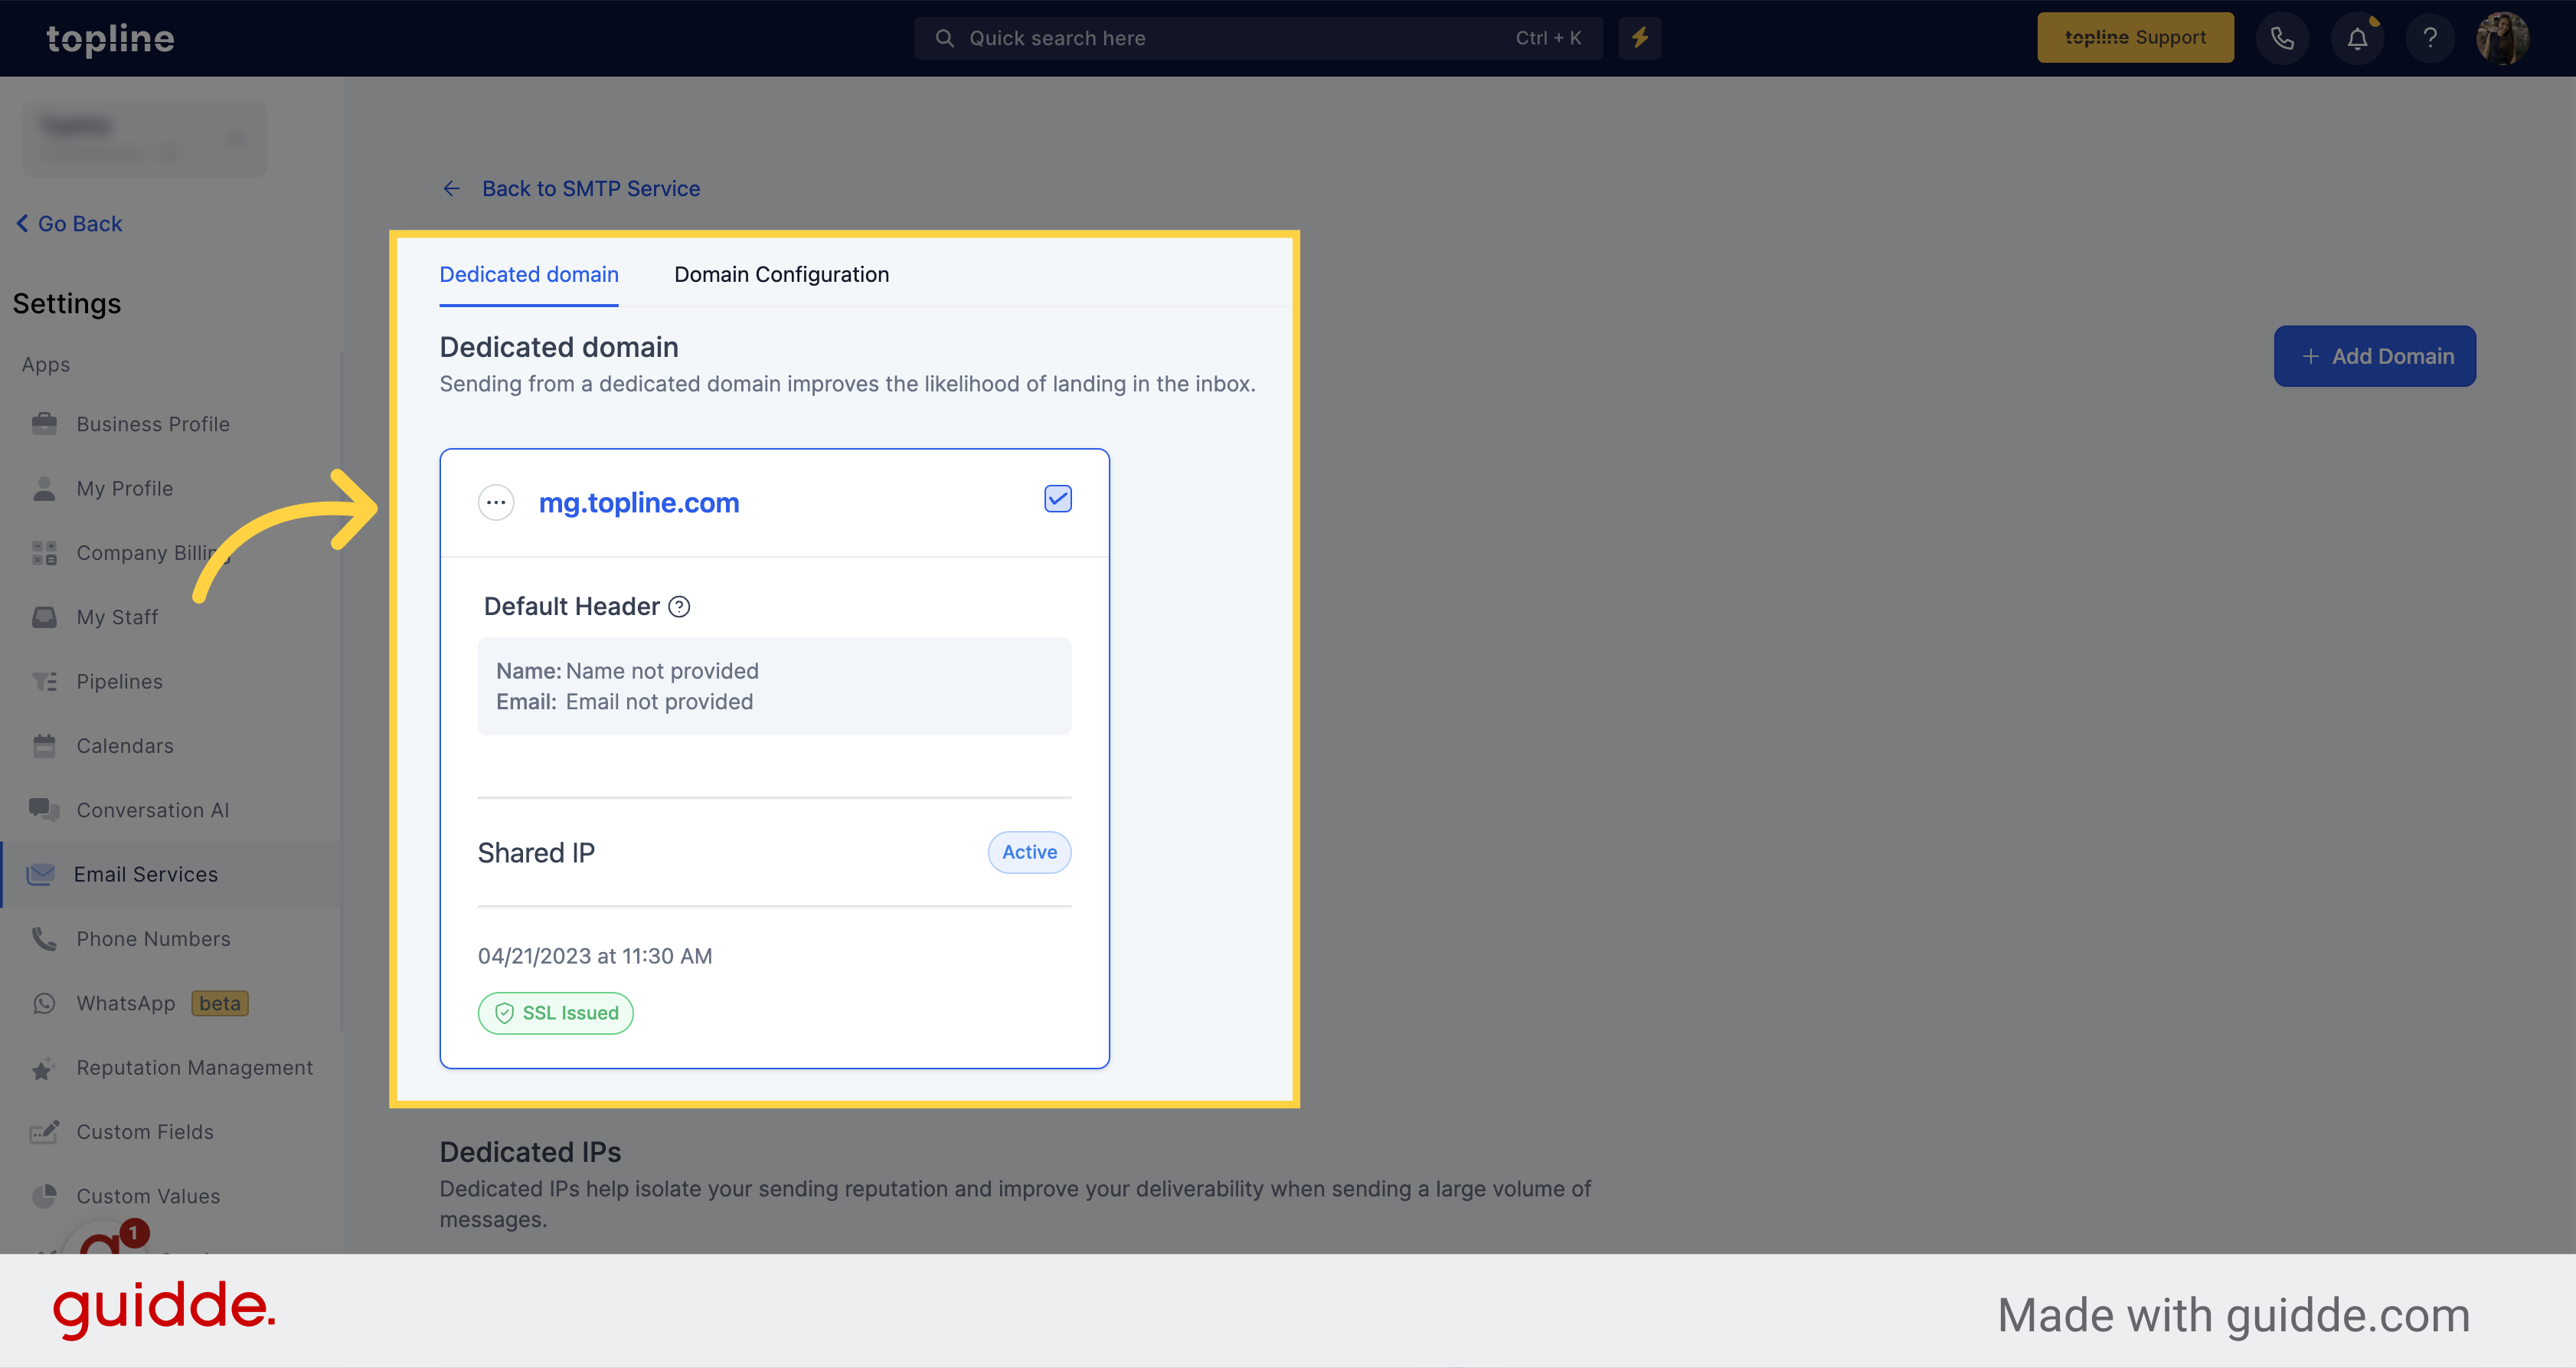Click the Back to SMTP Service link
Viewport: 2576px width, 1368px height.
(571, 189)
